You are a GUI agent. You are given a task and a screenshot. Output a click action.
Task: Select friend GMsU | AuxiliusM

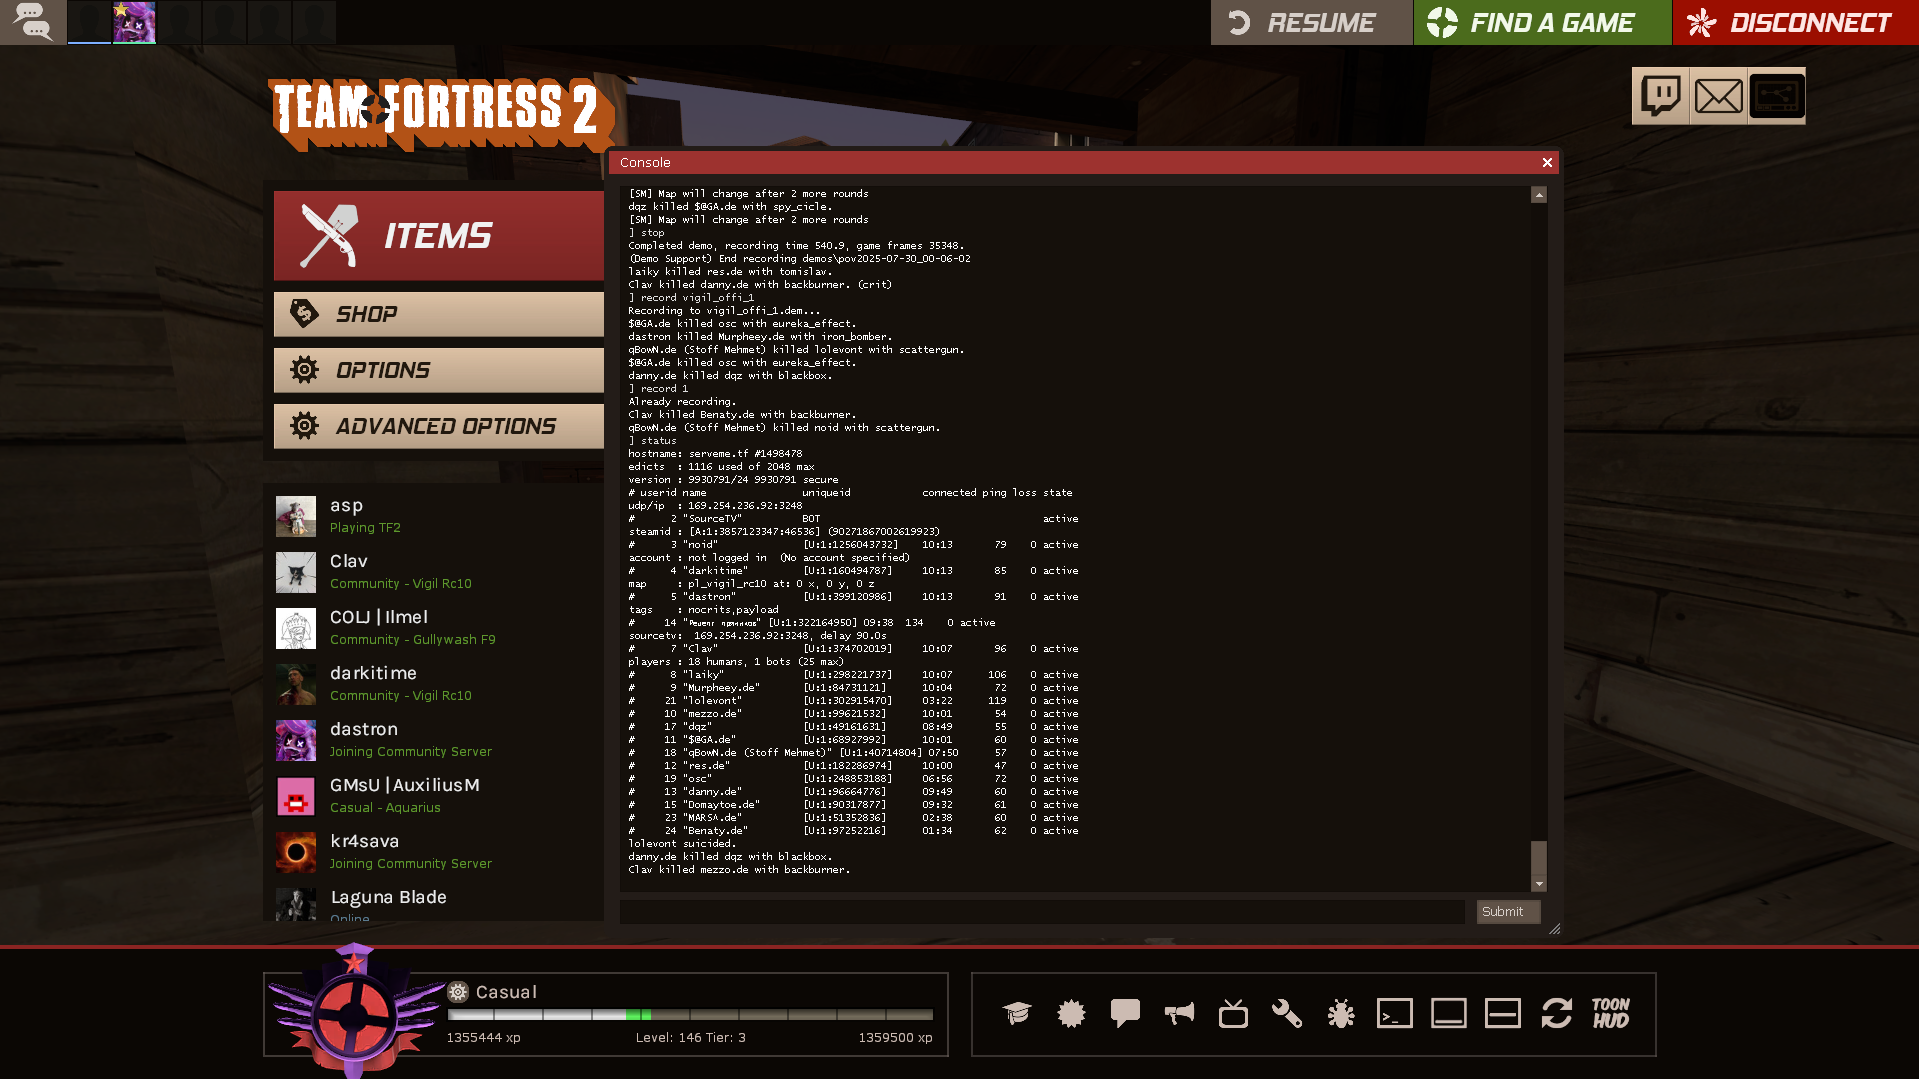[438, 796]
